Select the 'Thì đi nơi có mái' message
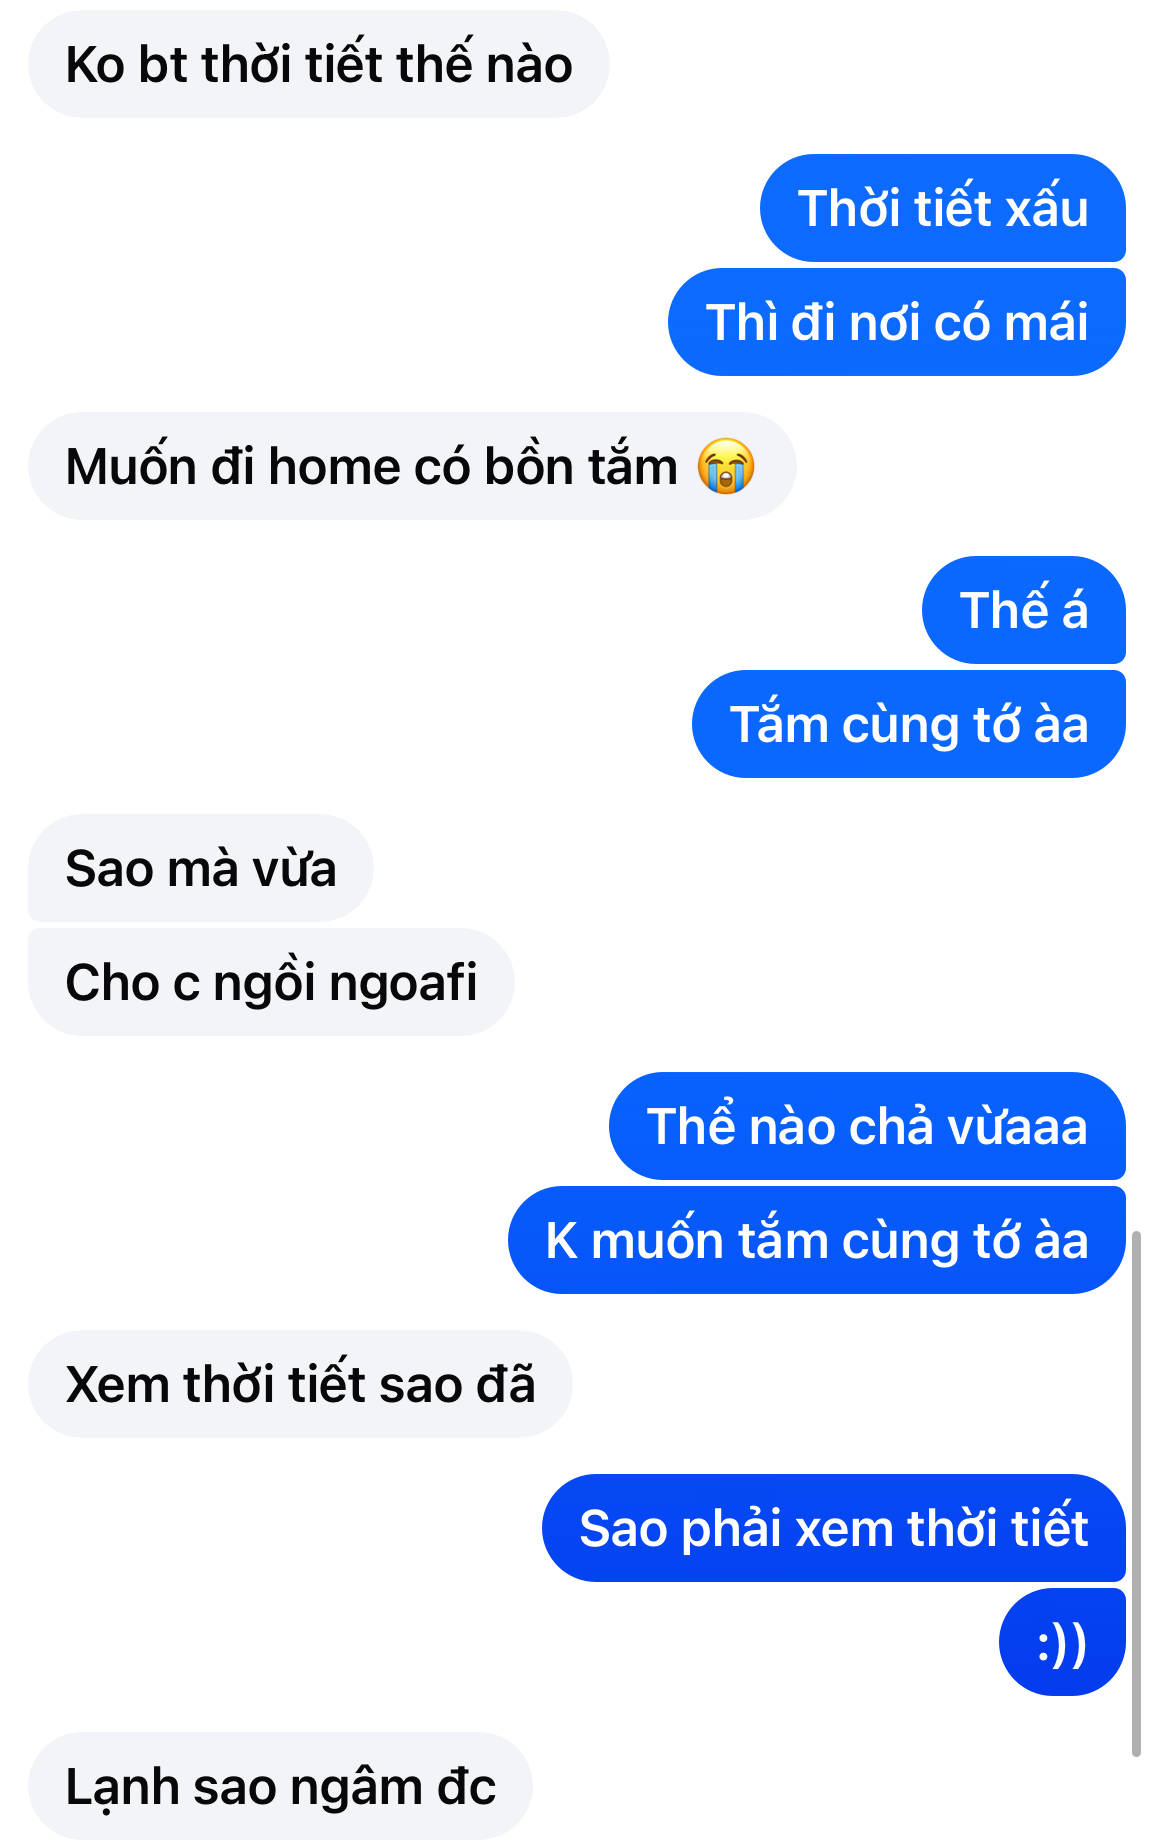 [x=897, y=322]
